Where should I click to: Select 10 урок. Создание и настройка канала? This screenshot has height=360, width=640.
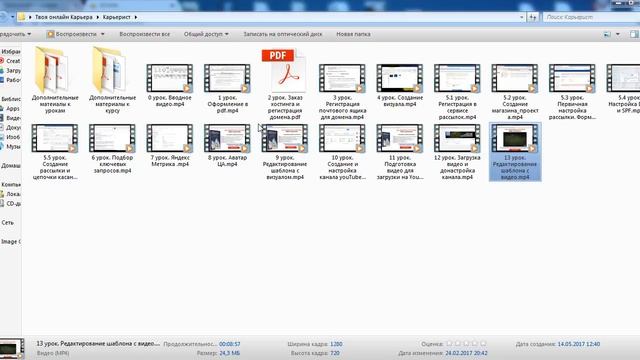tap(342, 152)
